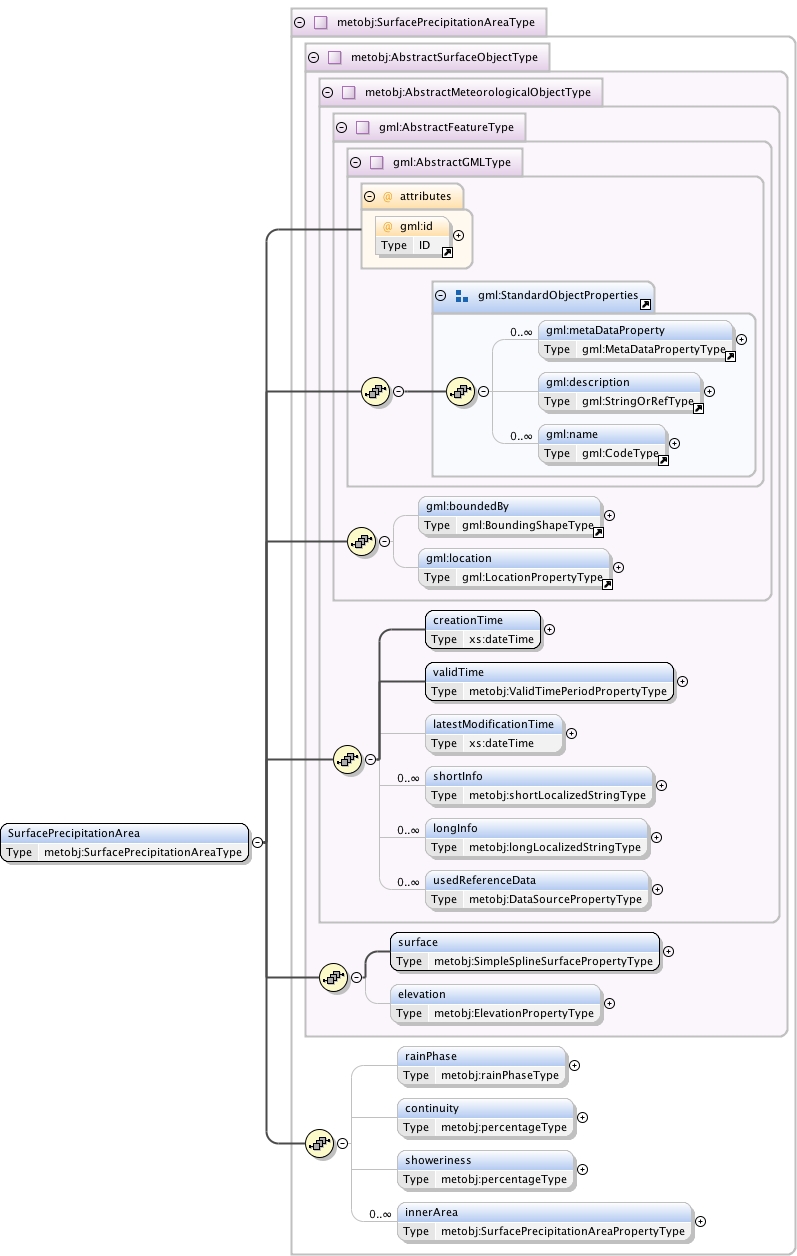Follow the reference arrow on gml:id

tap(447, 253)
